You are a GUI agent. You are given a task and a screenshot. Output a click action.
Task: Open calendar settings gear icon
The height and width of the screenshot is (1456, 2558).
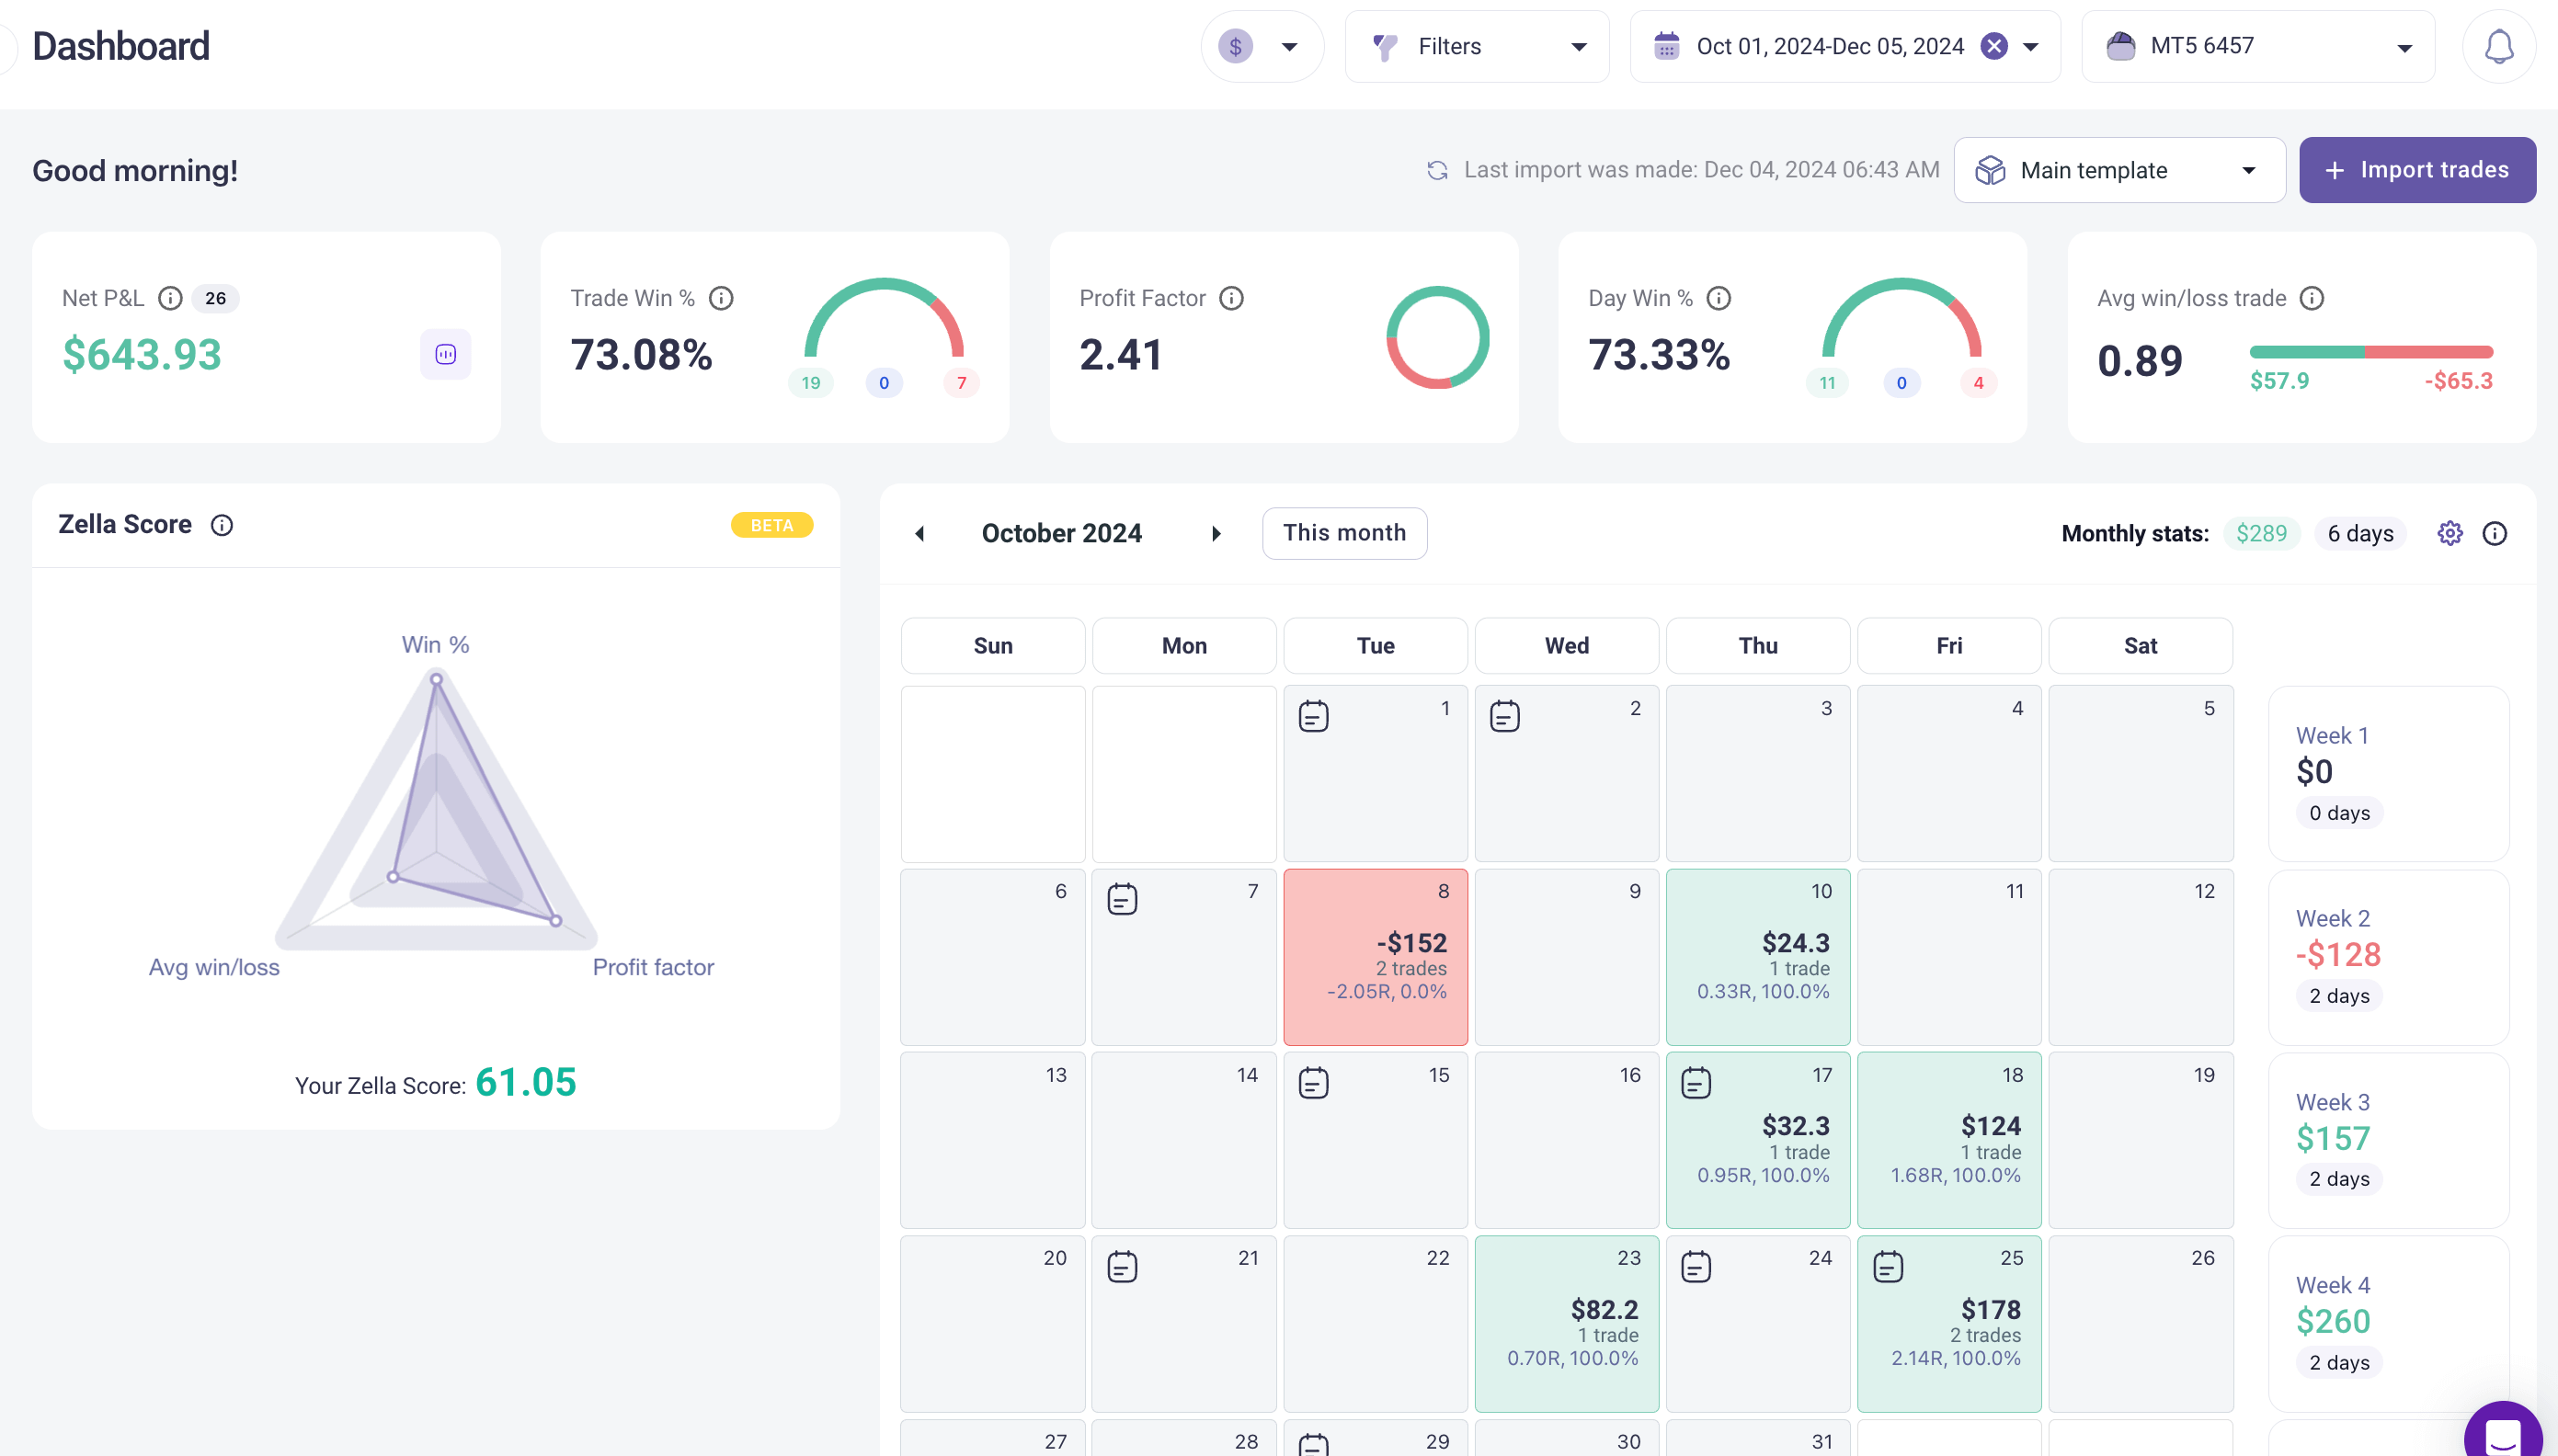pyautogui.click(x=2449, y=533)
